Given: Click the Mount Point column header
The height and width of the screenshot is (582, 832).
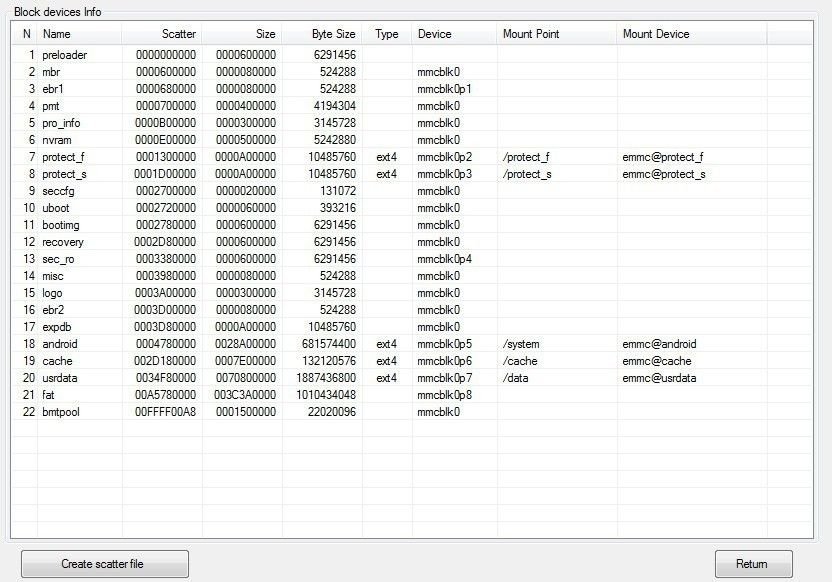Looking at the screenshot, I should (557, 34).
